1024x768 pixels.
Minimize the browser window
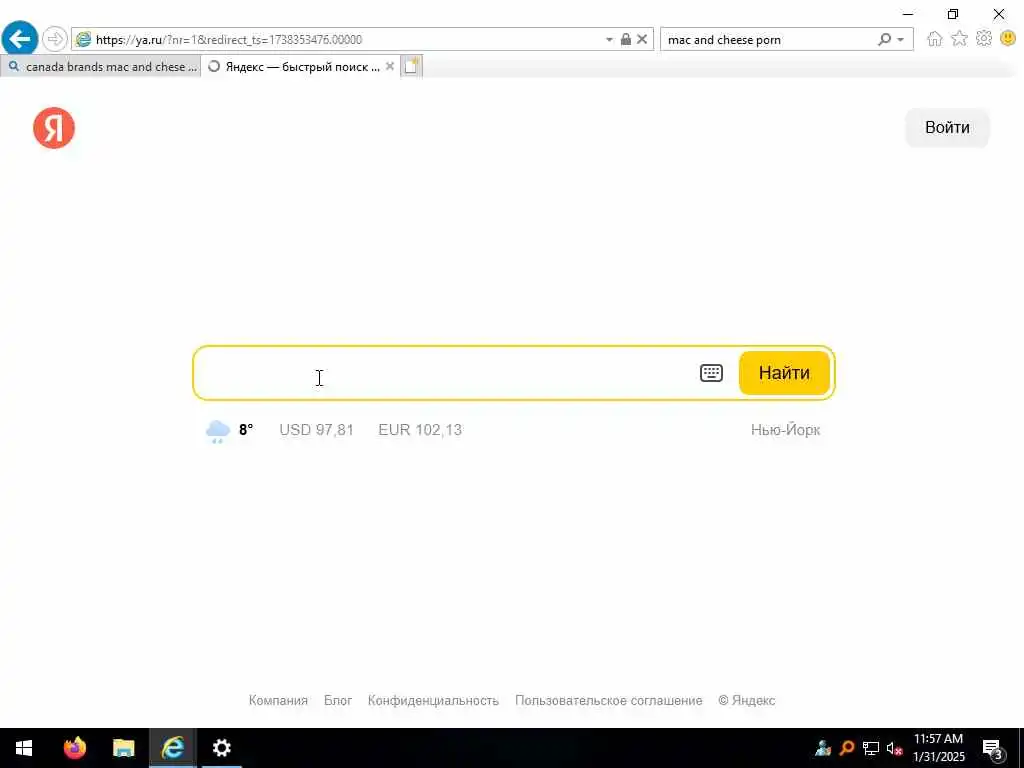point(908,14)
